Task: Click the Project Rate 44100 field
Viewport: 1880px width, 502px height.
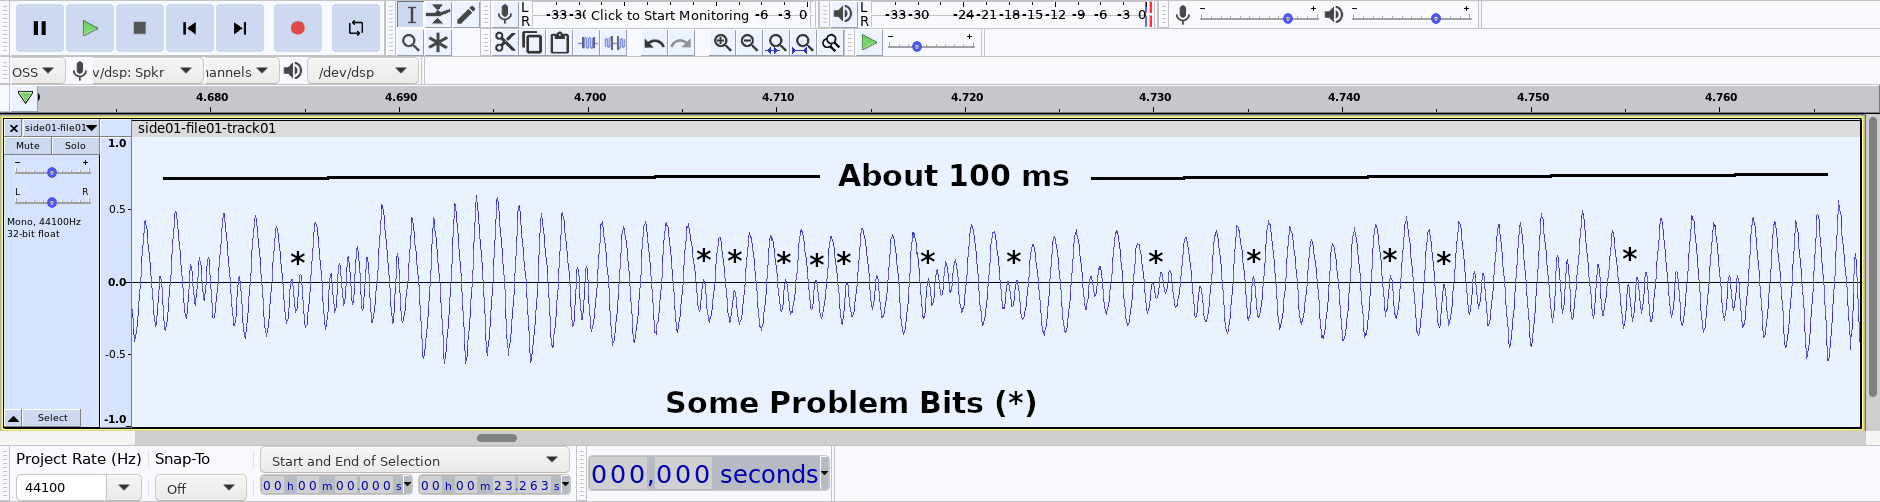Action: (x=62, y=487)
